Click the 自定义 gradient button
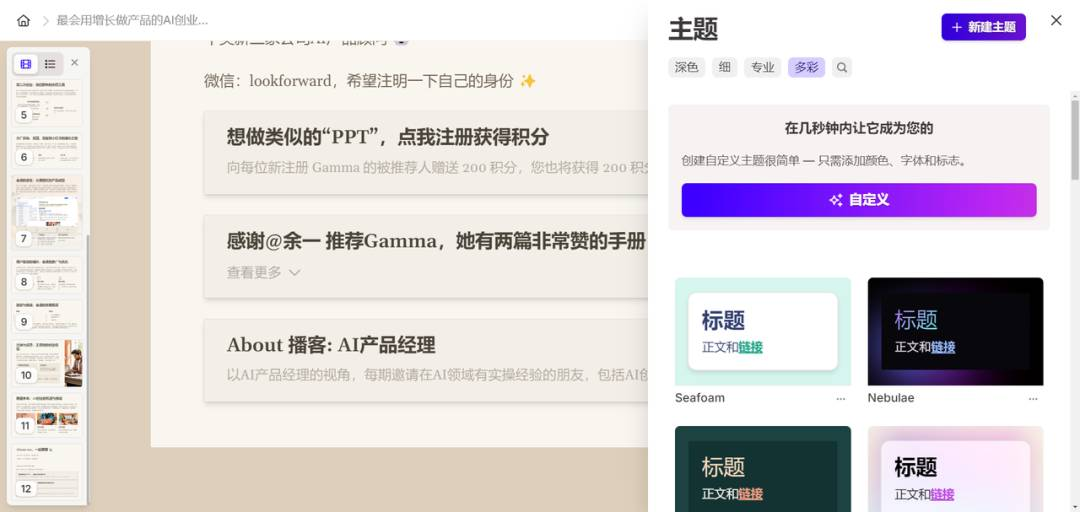This screenshot has width=1080, height=512. pyautogui.click(x=859, y=200)
